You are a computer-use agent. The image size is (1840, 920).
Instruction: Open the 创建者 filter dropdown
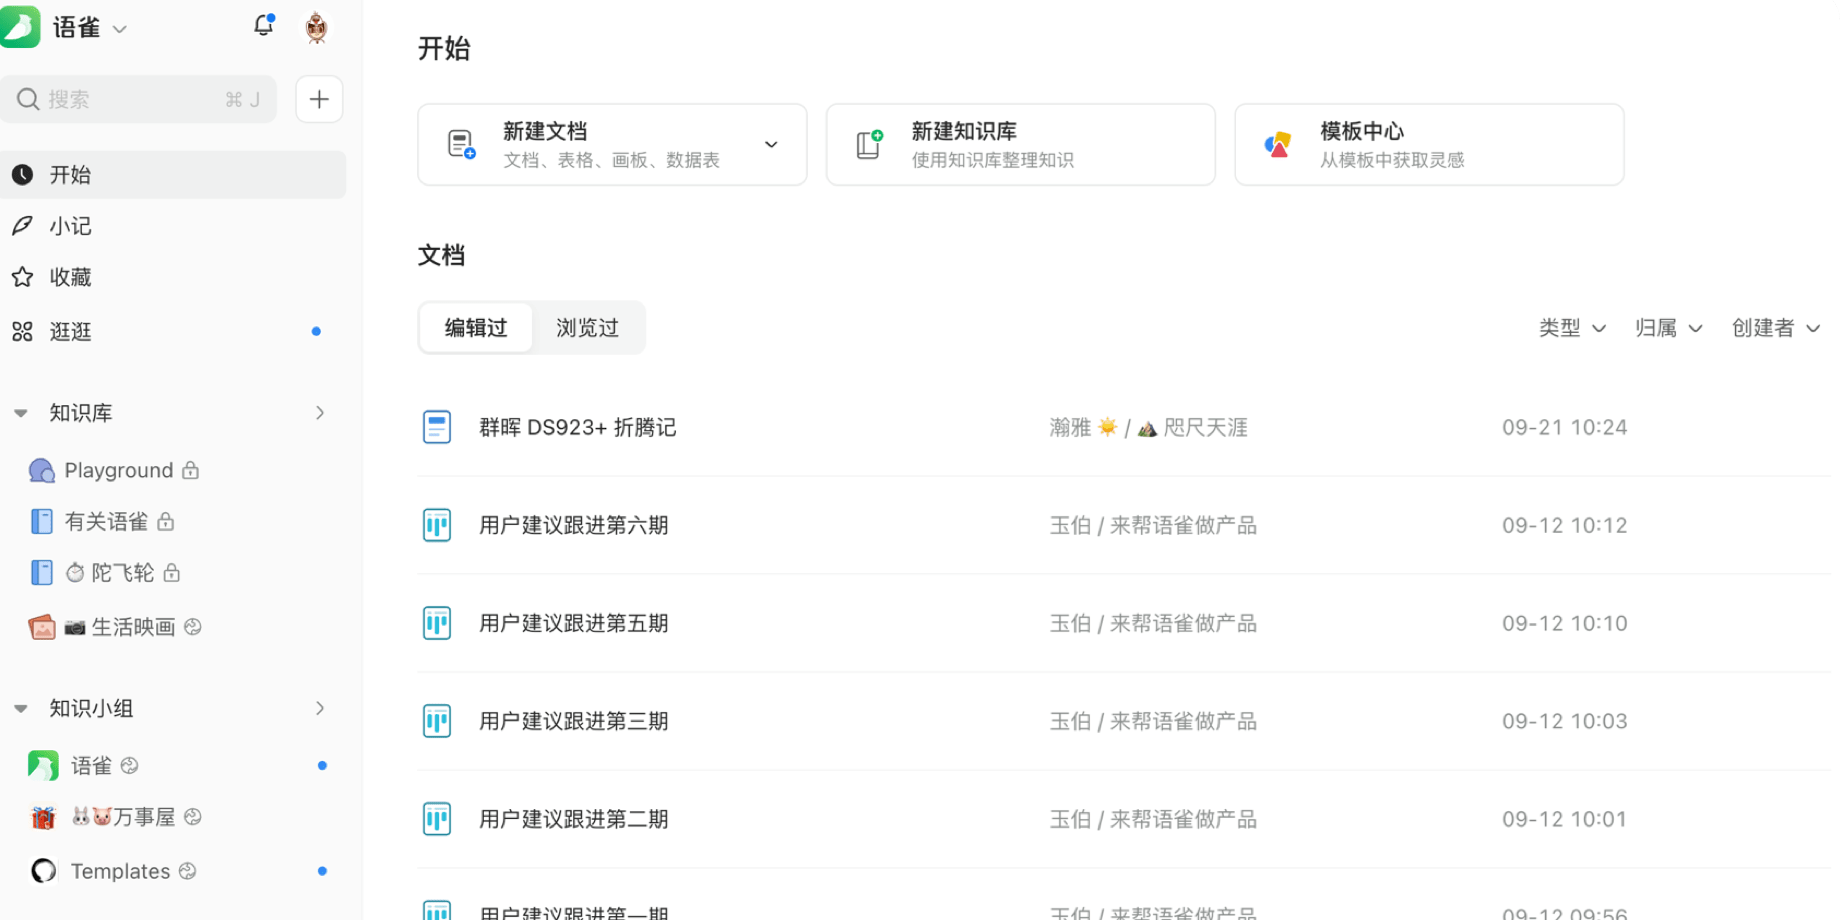[x=1776, y=328]
